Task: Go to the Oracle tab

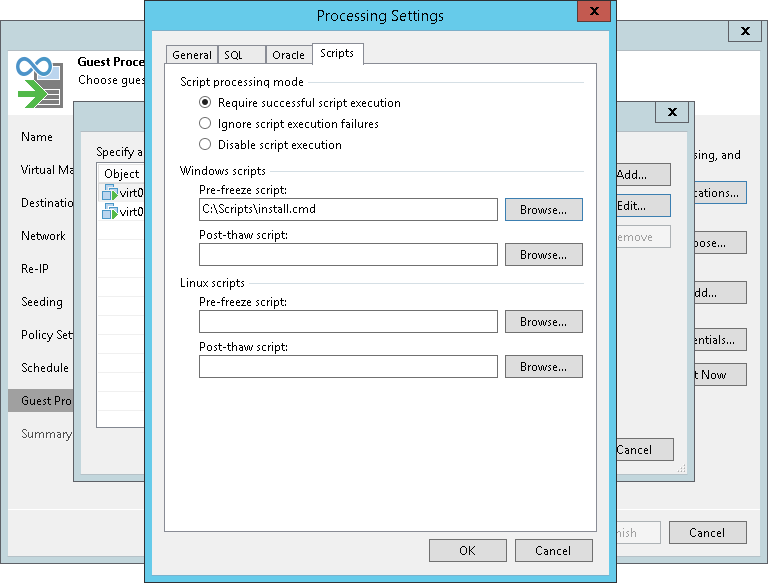Action: (288, 55)
